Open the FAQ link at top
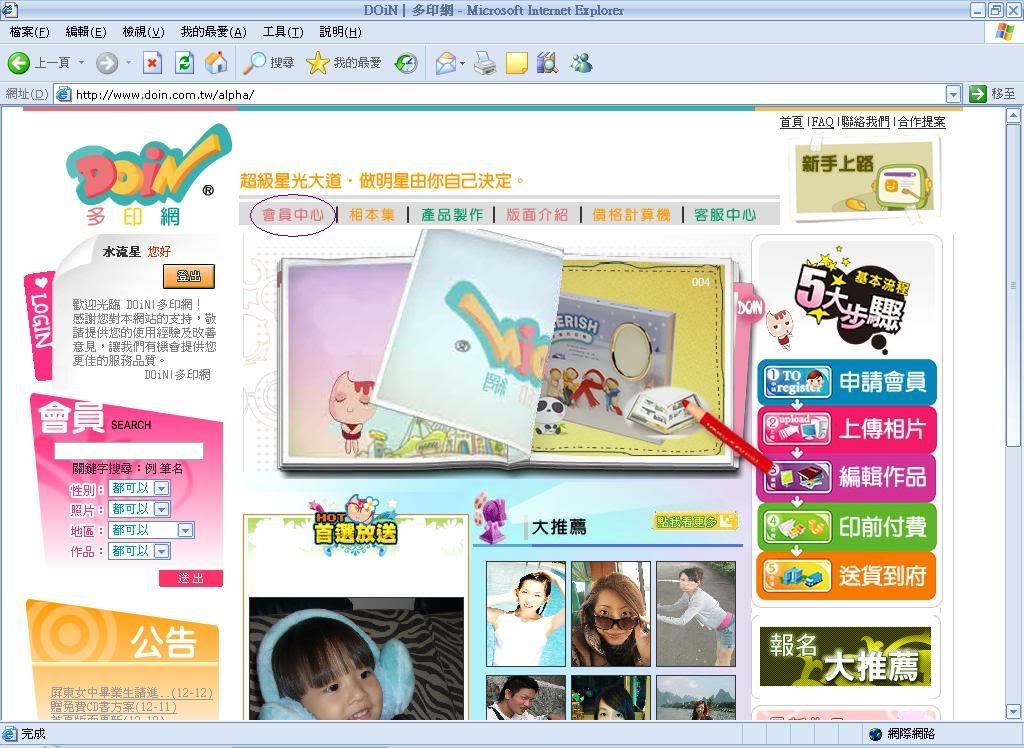Image resolution: width=1024 pixels, height=748 pixels. [822, 122]
